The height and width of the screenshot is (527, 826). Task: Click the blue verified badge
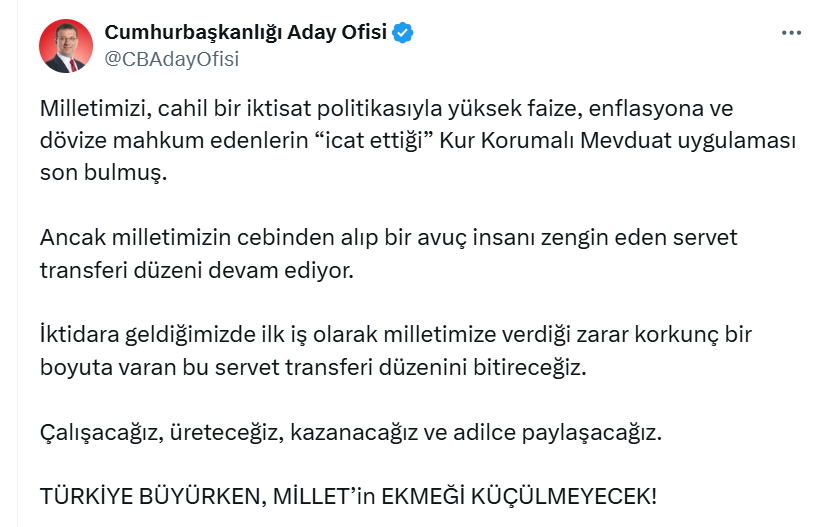tap(403, 33)
